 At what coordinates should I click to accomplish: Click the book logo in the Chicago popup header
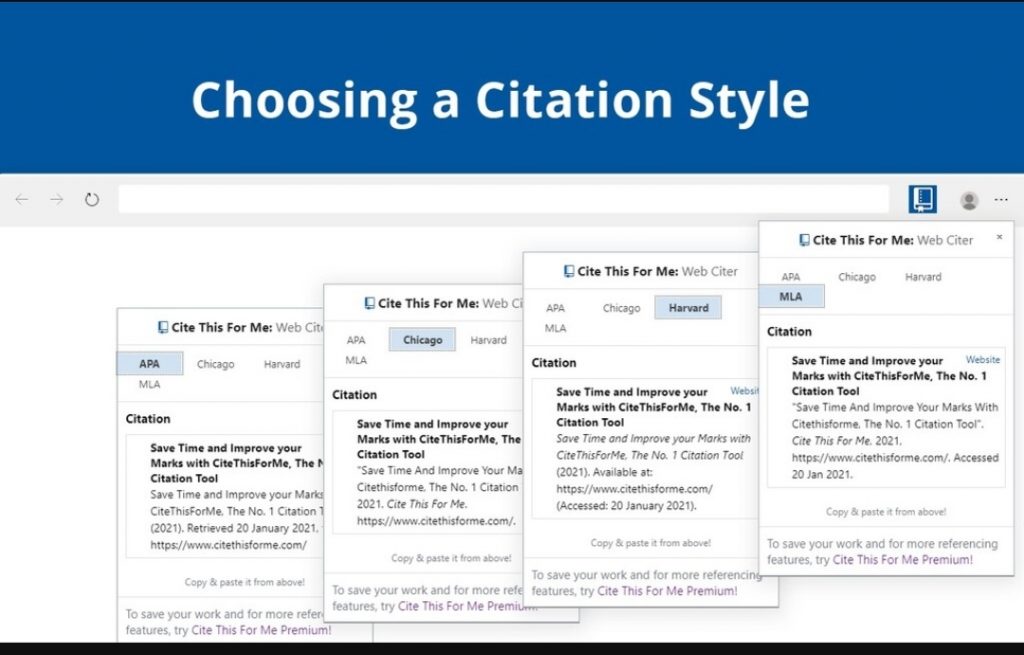pos(370,304)
